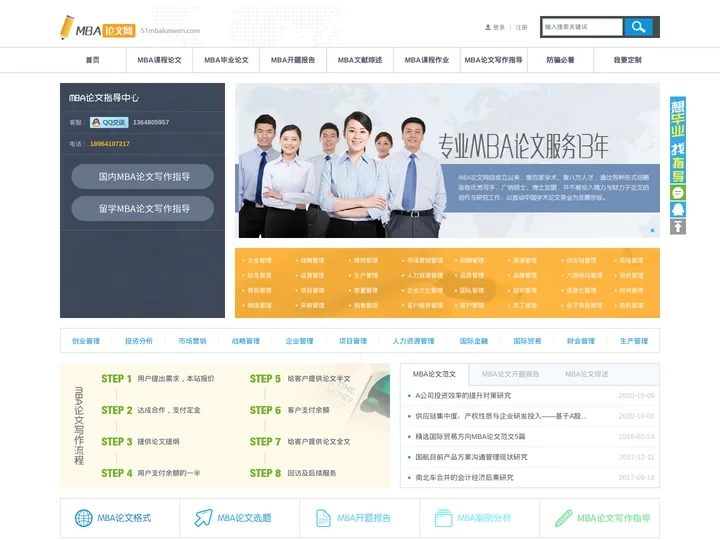
Task: Switch to the MBA论文综述 tab
Action: coord(587,374)
